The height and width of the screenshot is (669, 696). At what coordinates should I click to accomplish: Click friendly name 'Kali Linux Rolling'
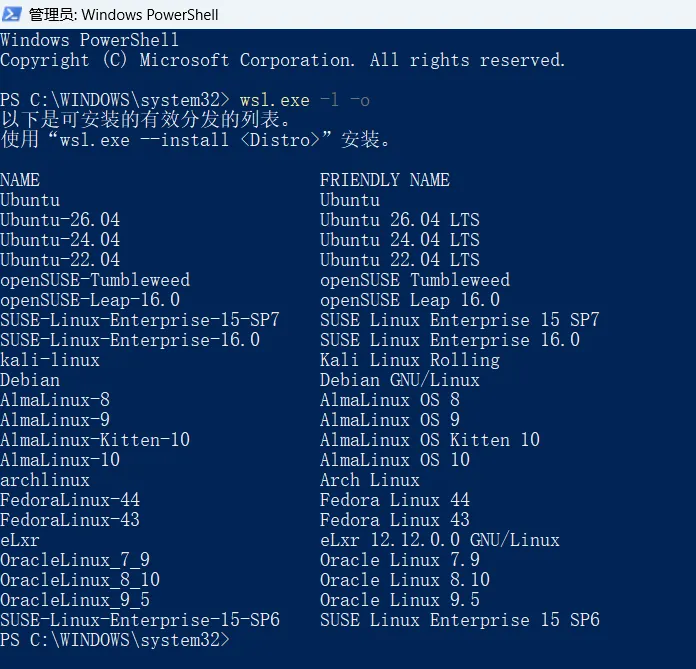410,360
